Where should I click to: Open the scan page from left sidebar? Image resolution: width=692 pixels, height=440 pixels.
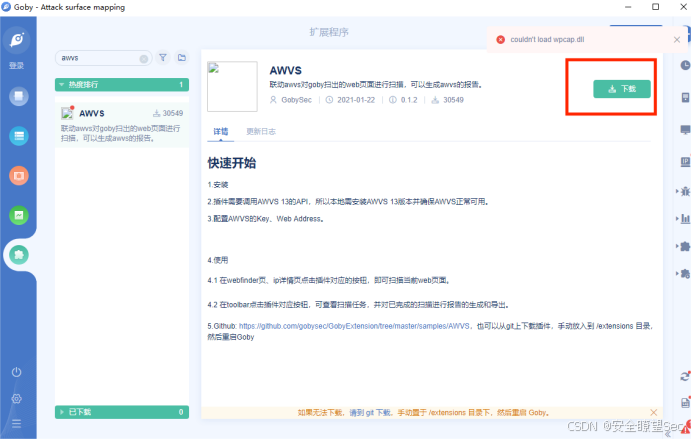coord(19,96)
